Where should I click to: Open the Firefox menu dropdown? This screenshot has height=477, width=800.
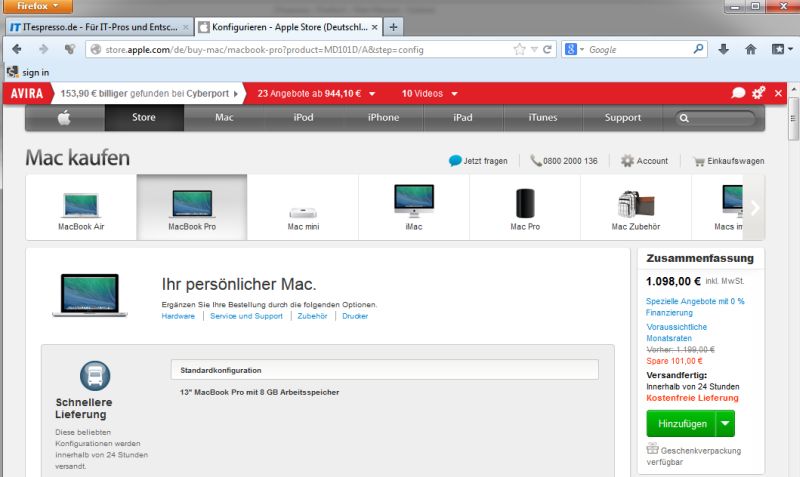[38, 6]
